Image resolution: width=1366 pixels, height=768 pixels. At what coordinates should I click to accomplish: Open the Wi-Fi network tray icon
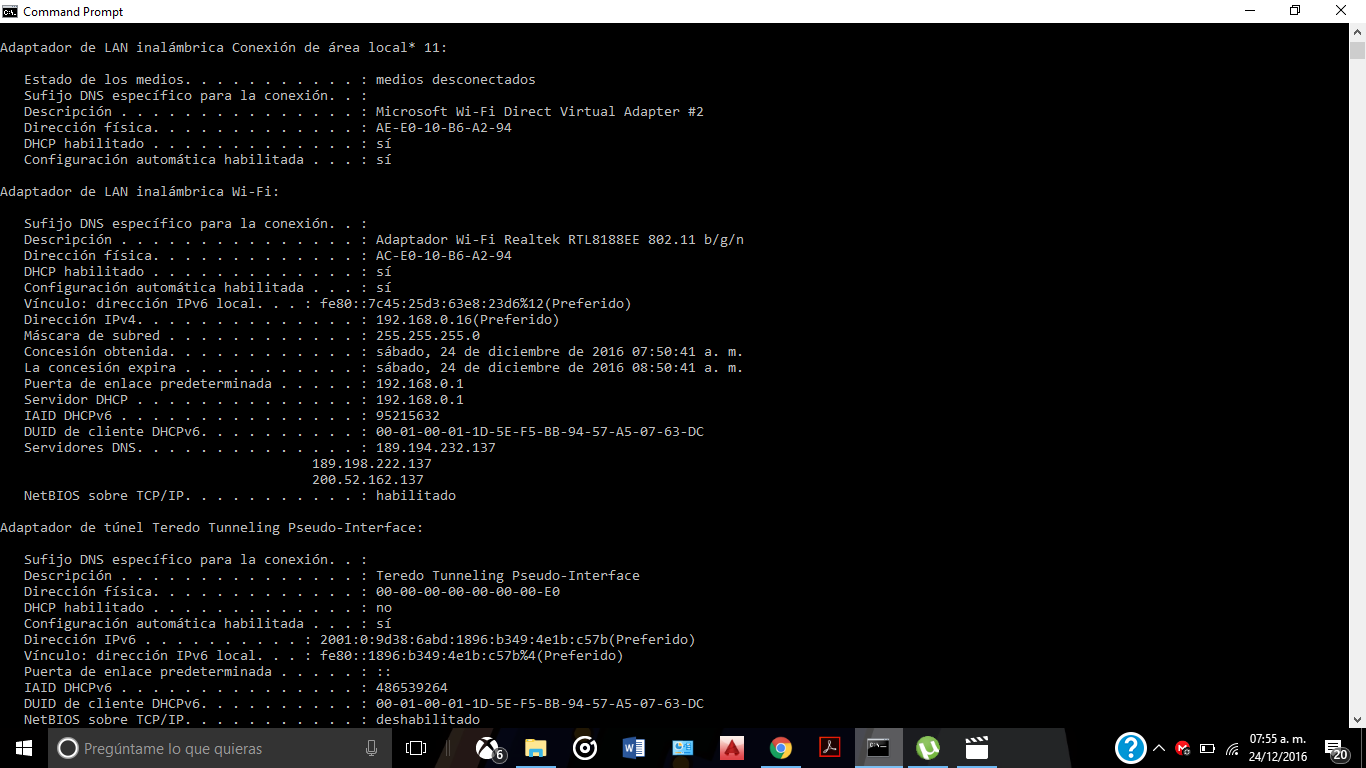tap(1232, 748)
